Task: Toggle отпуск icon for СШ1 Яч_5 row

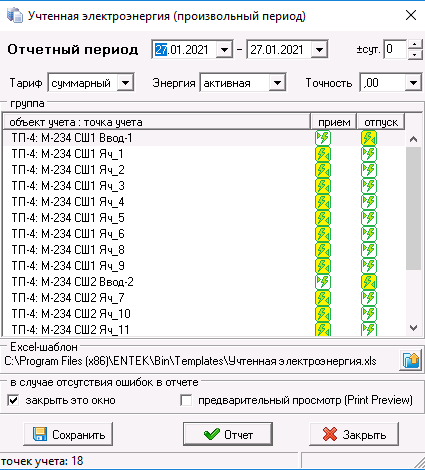Action: [369, 218]
